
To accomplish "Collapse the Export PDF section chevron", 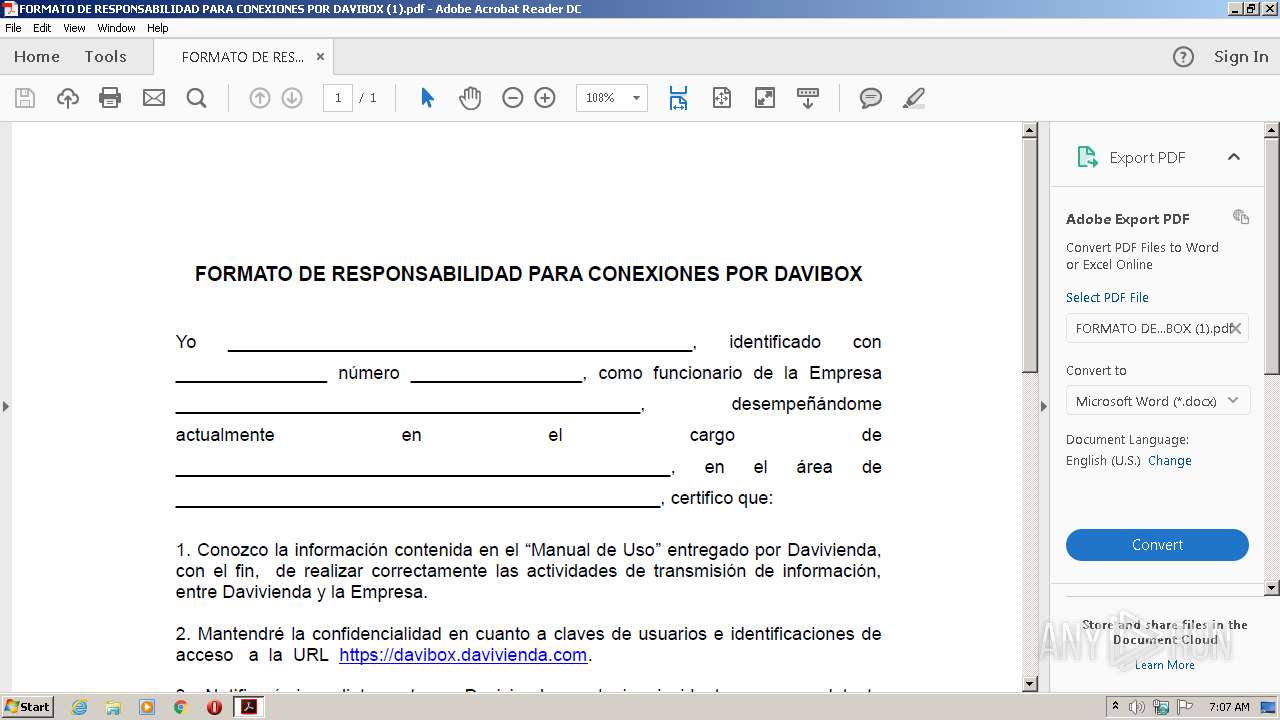I will (1233, 157).
